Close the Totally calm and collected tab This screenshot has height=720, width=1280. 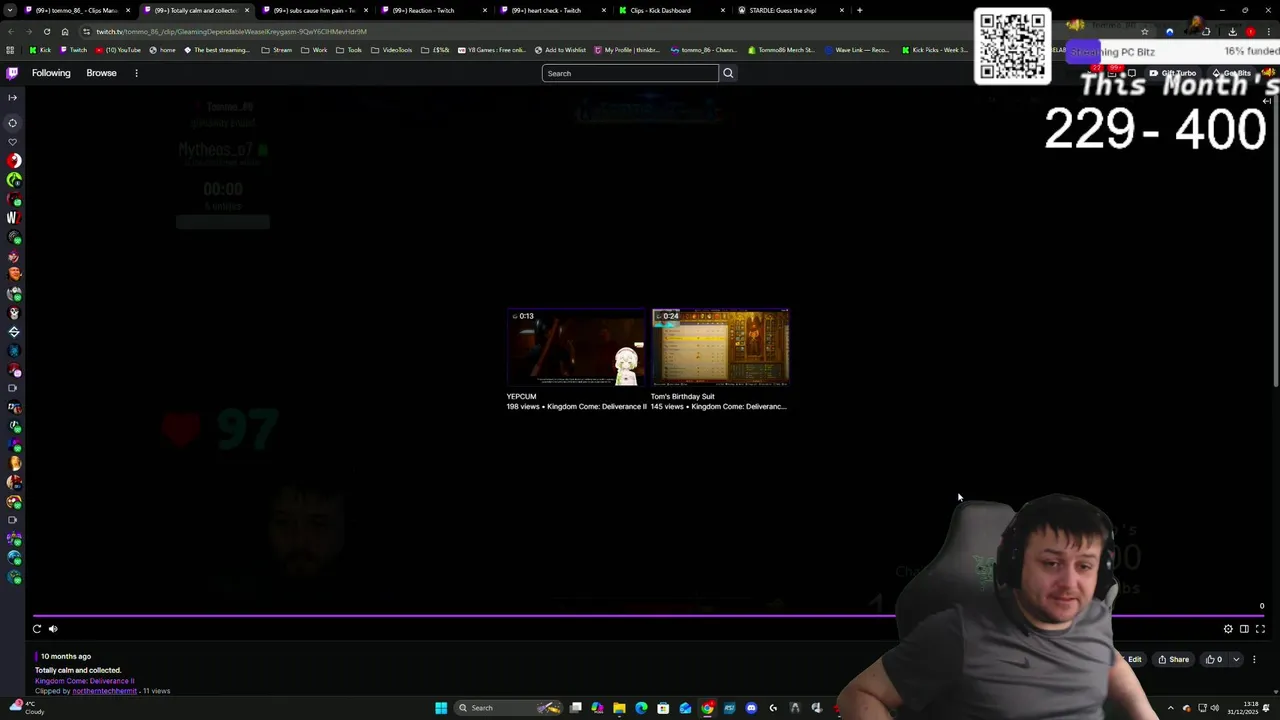coord(247,10)
